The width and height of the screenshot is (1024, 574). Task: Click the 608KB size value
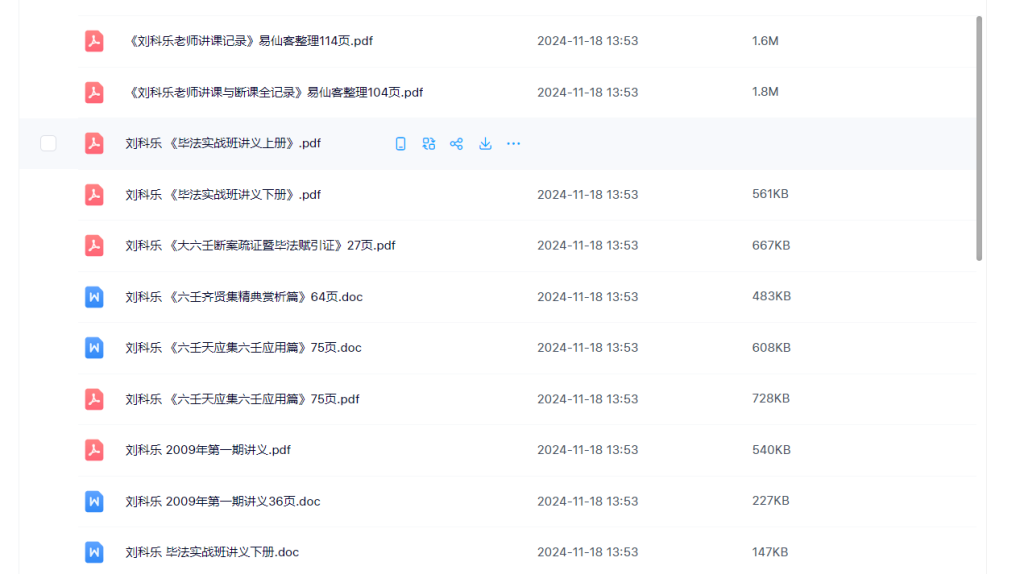771,347
